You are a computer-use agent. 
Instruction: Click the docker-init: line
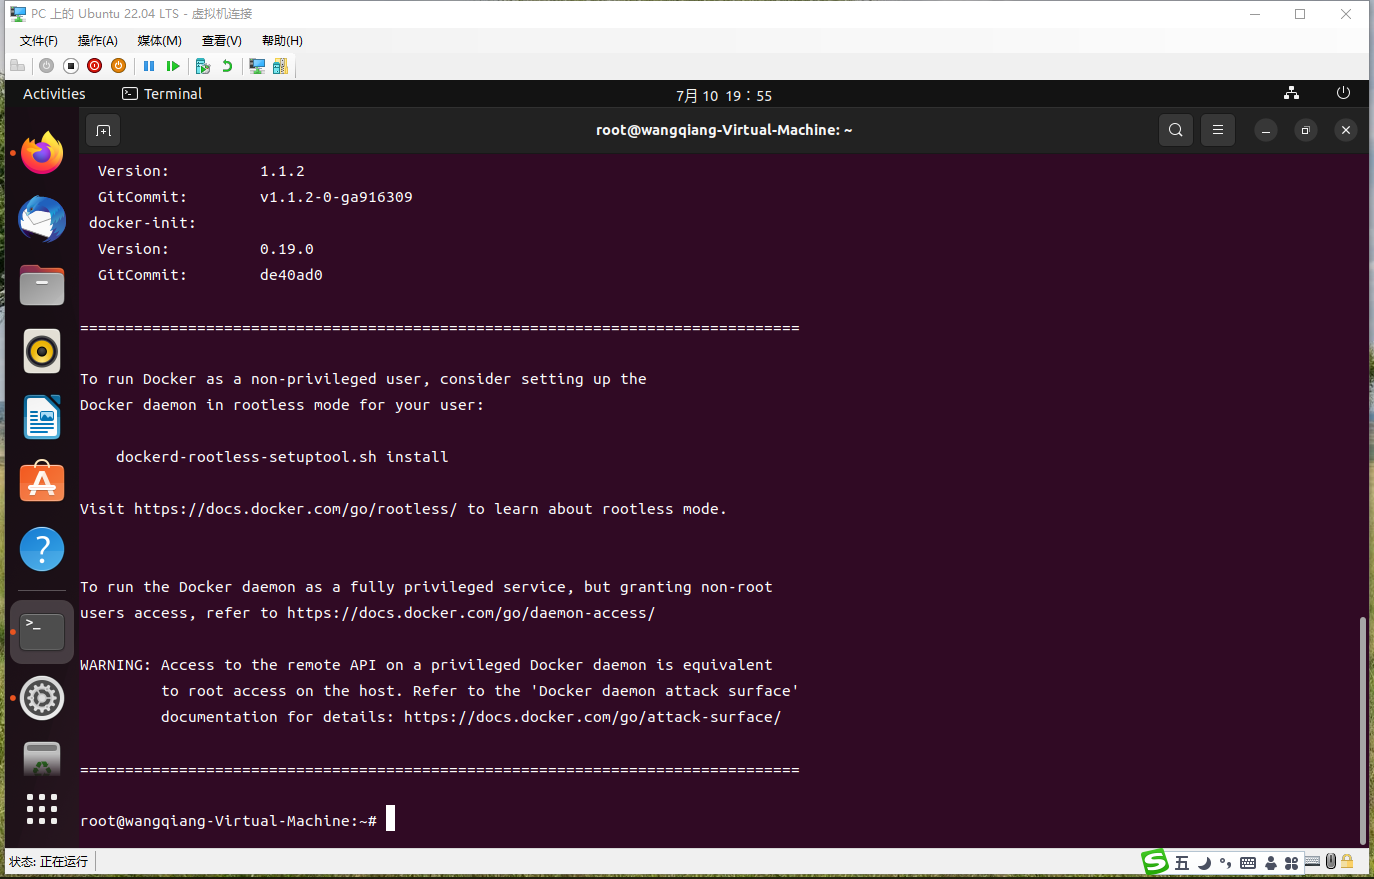point(142,223)
